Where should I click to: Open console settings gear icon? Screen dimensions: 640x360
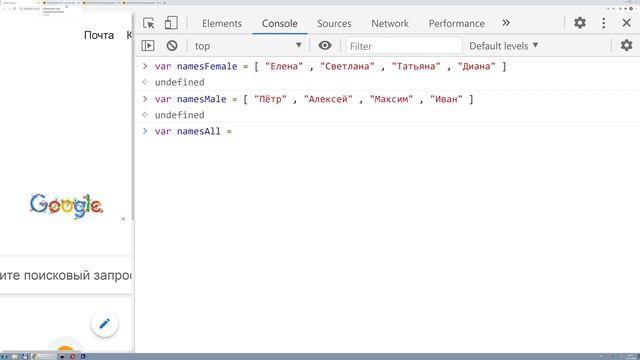click(627, 45)
